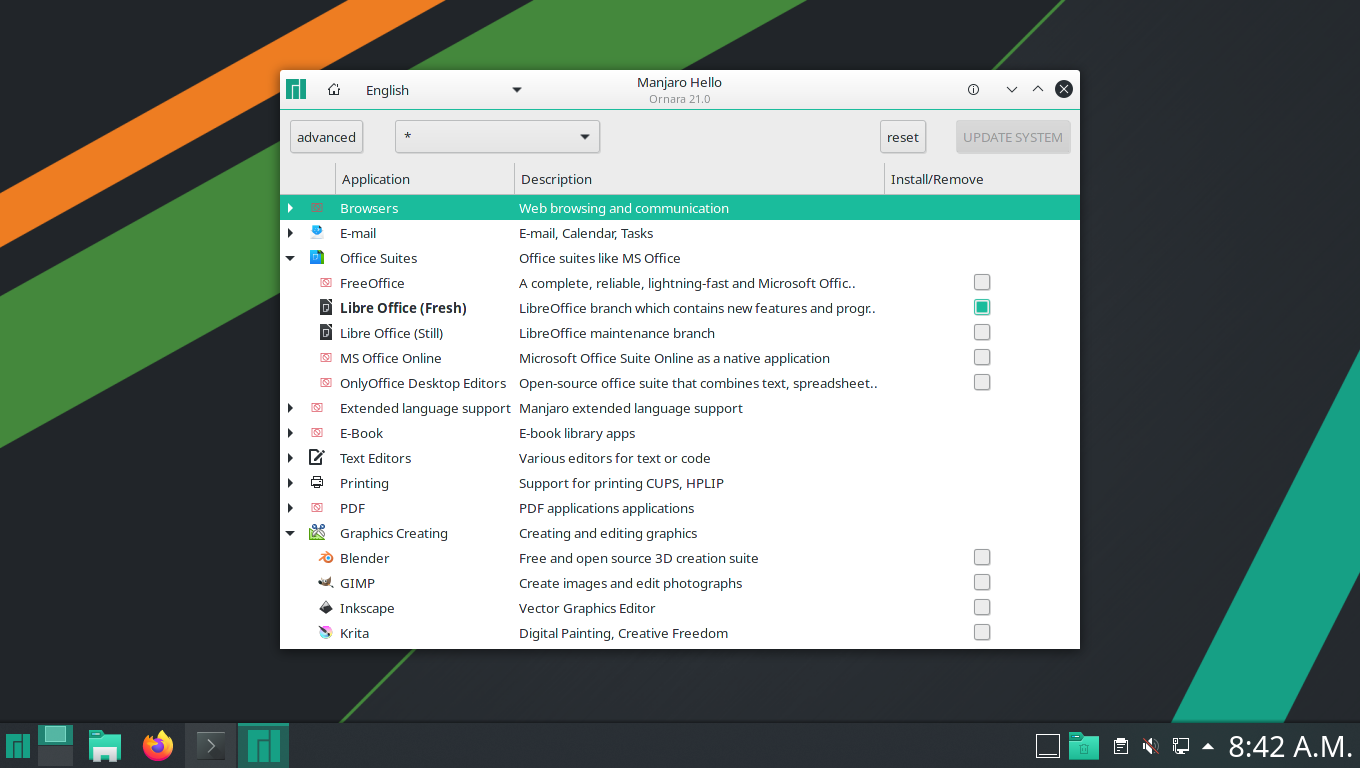
Task: Check the OnlyOffice Desktop Editors checkbox
Action: click(982, 383)
